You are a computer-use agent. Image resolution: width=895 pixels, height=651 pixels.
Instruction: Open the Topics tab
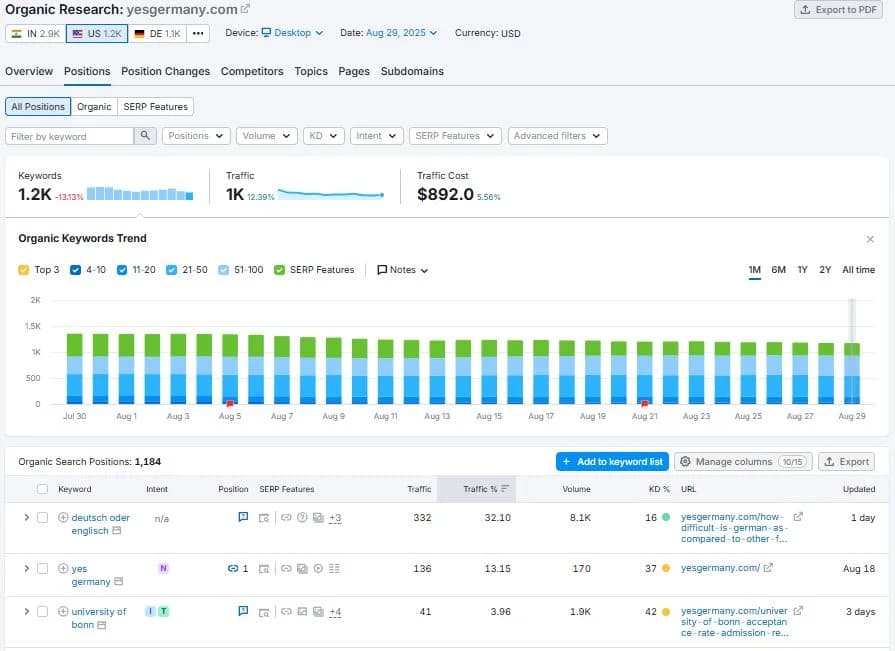(x=311, y=71)
